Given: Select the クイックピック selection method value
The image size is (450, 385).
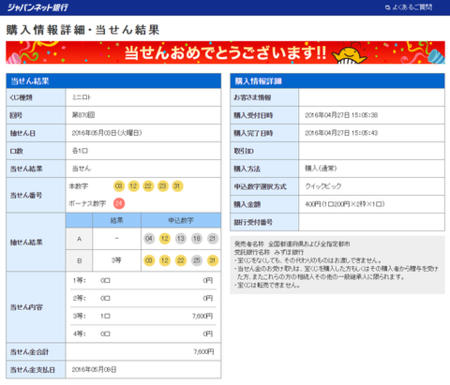Looking at the screenshot, I should pos(323,186).
